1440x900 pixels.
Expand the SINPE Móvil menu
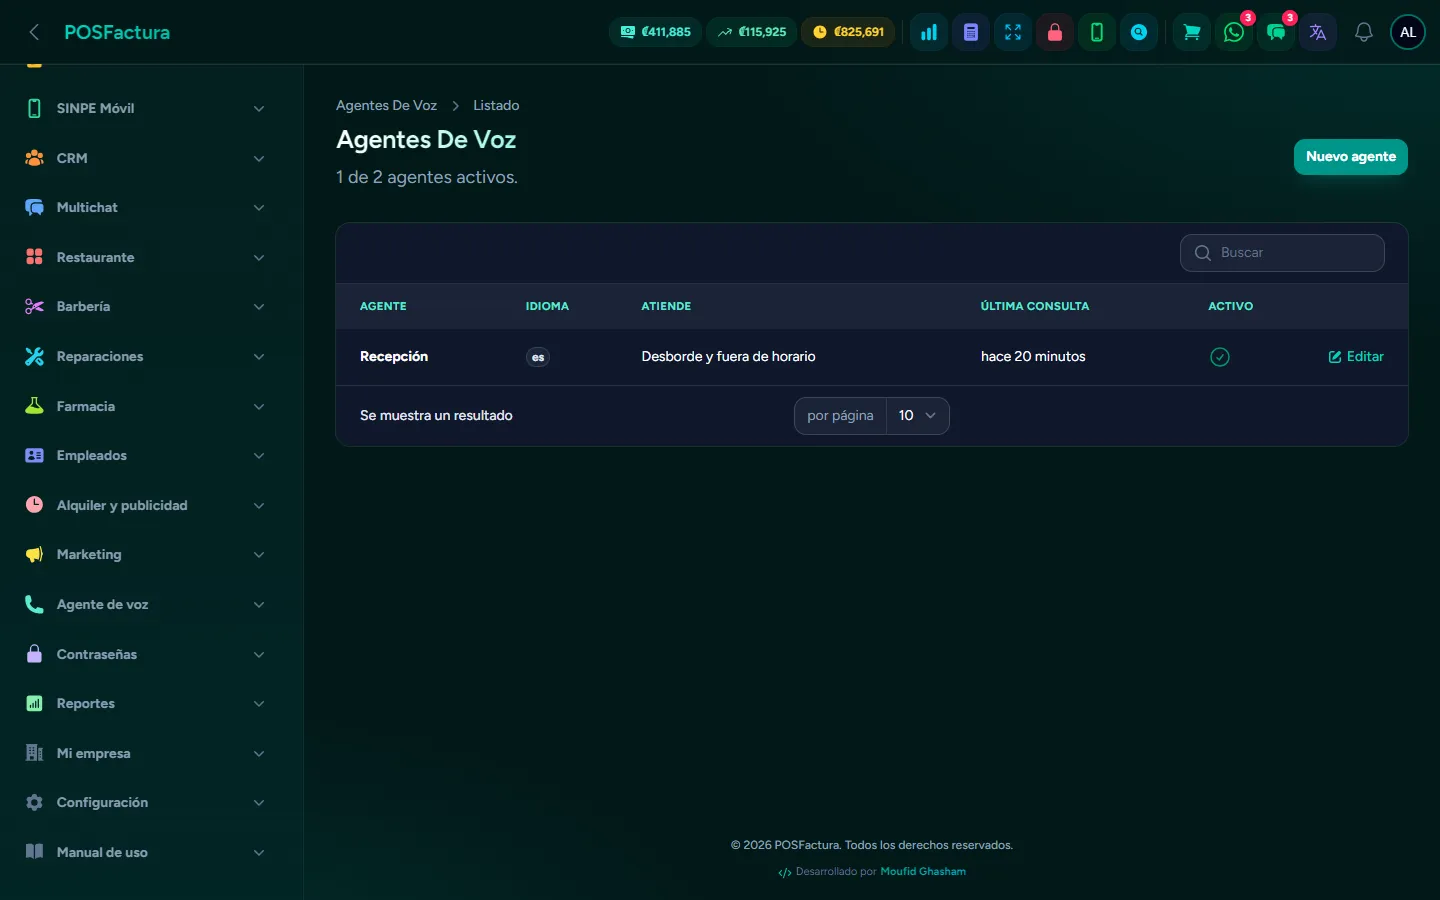pyautogui.click(x=145, y=108)
